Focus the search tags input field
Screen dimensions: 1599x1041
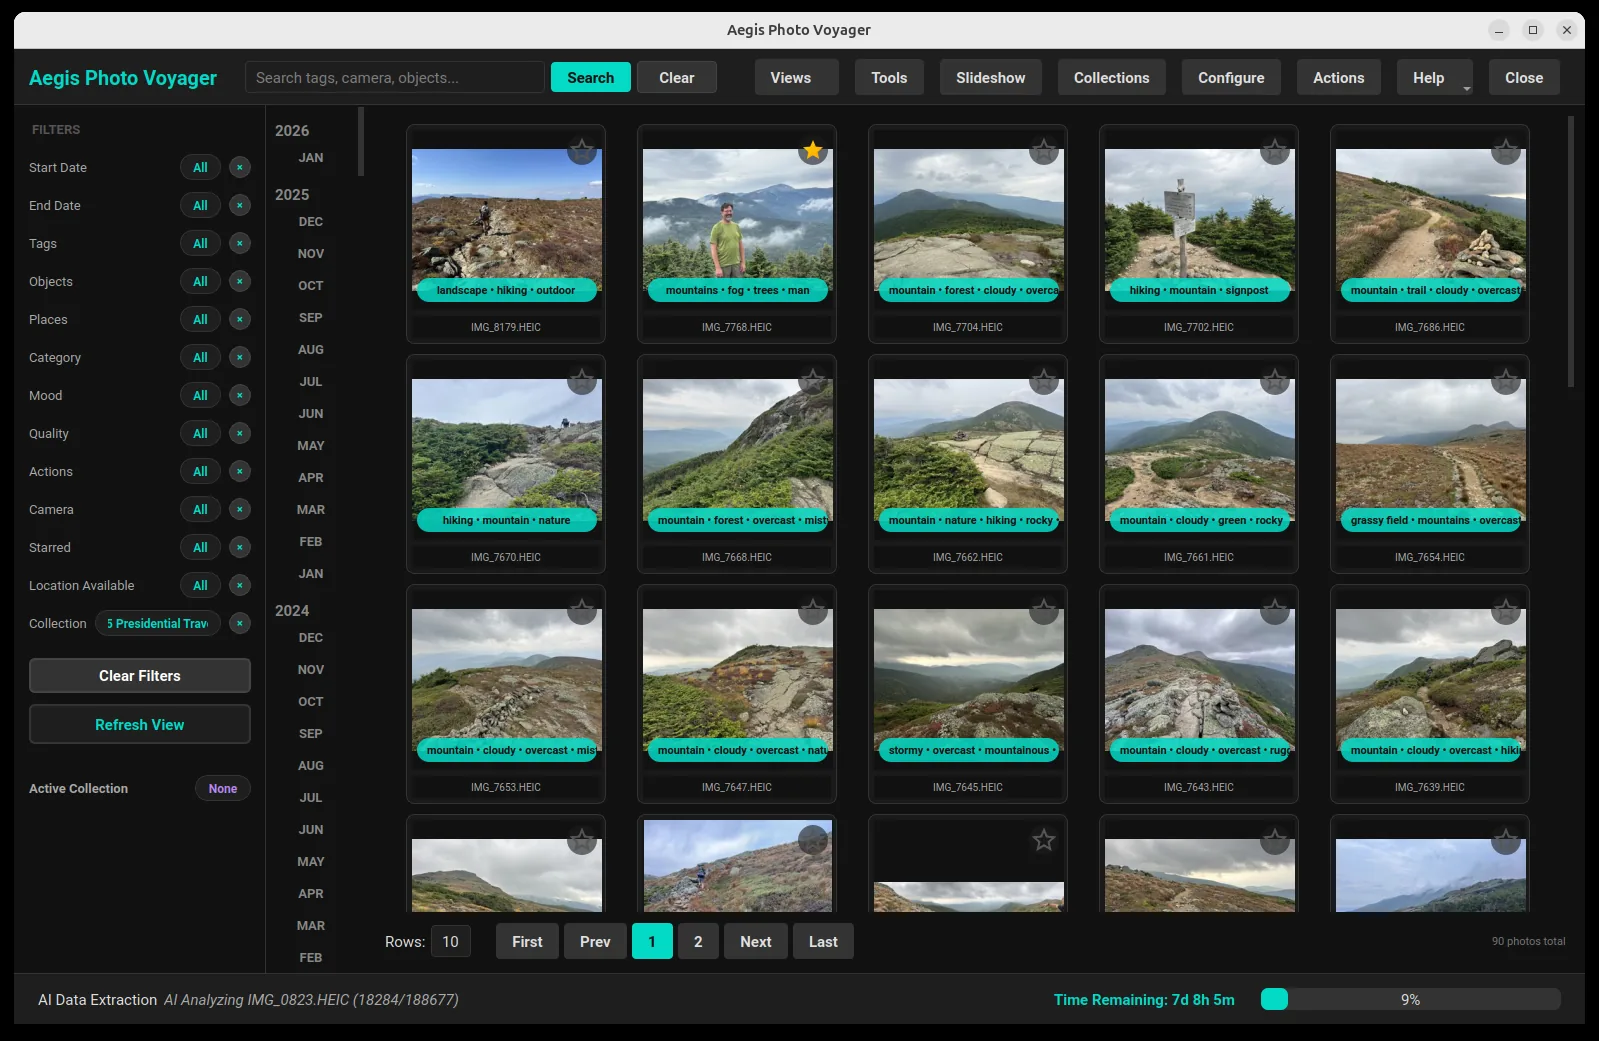point(395,78)
